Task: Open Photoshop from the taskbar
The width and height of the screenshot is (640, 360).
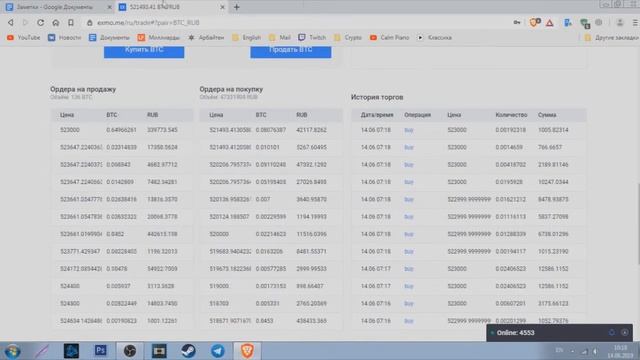Action: click(100, 351)
